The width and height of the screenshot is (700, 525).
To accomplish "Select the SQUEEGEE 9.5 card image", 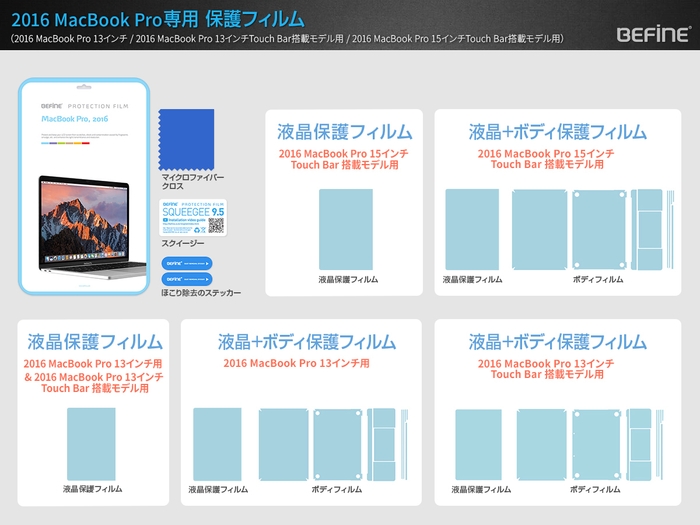I will [193, 217].
